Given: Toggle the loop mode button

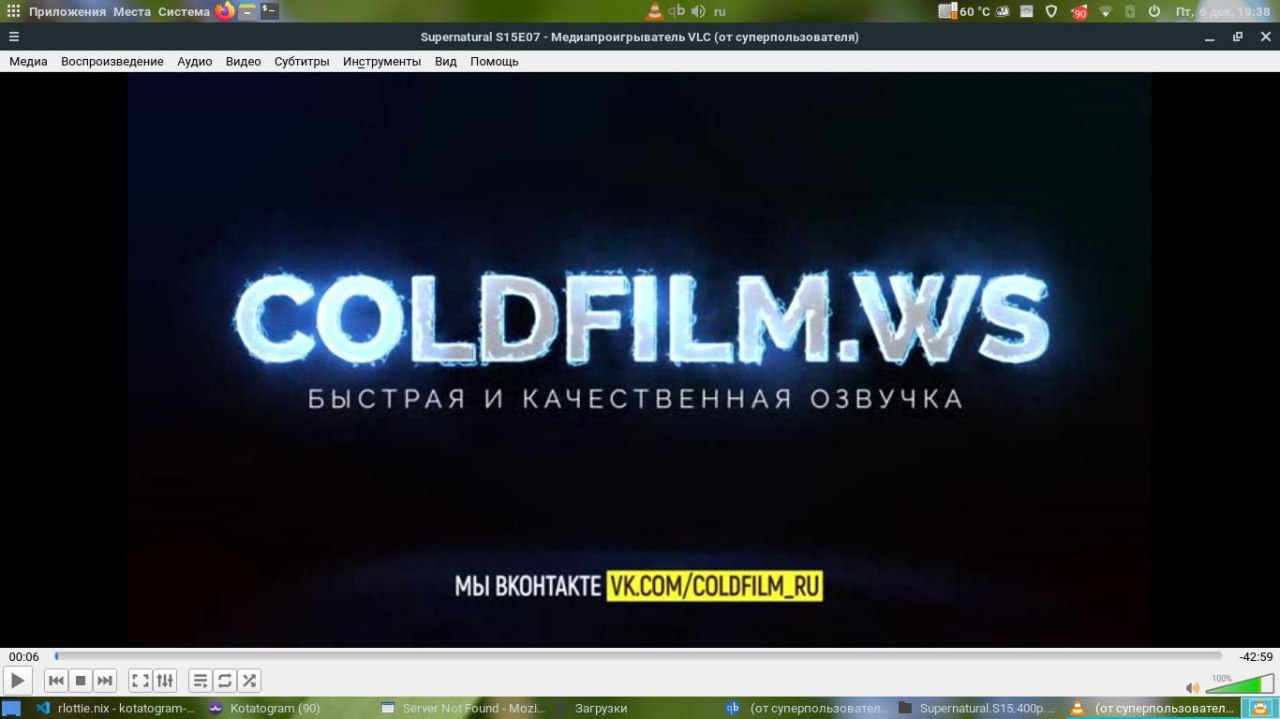Looking at the screenshot, I should (225, 681).
